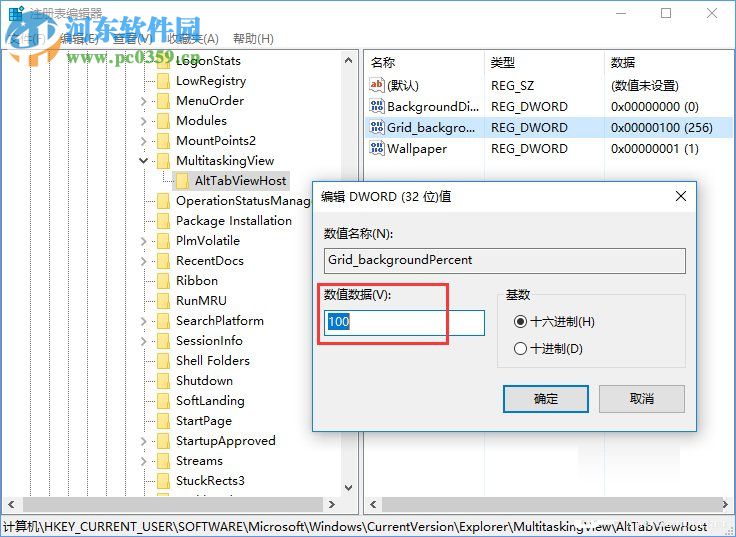Screen dimensions: 736x537
Task: Click the PlmVolatile folder icon
Action: (163, 241)
